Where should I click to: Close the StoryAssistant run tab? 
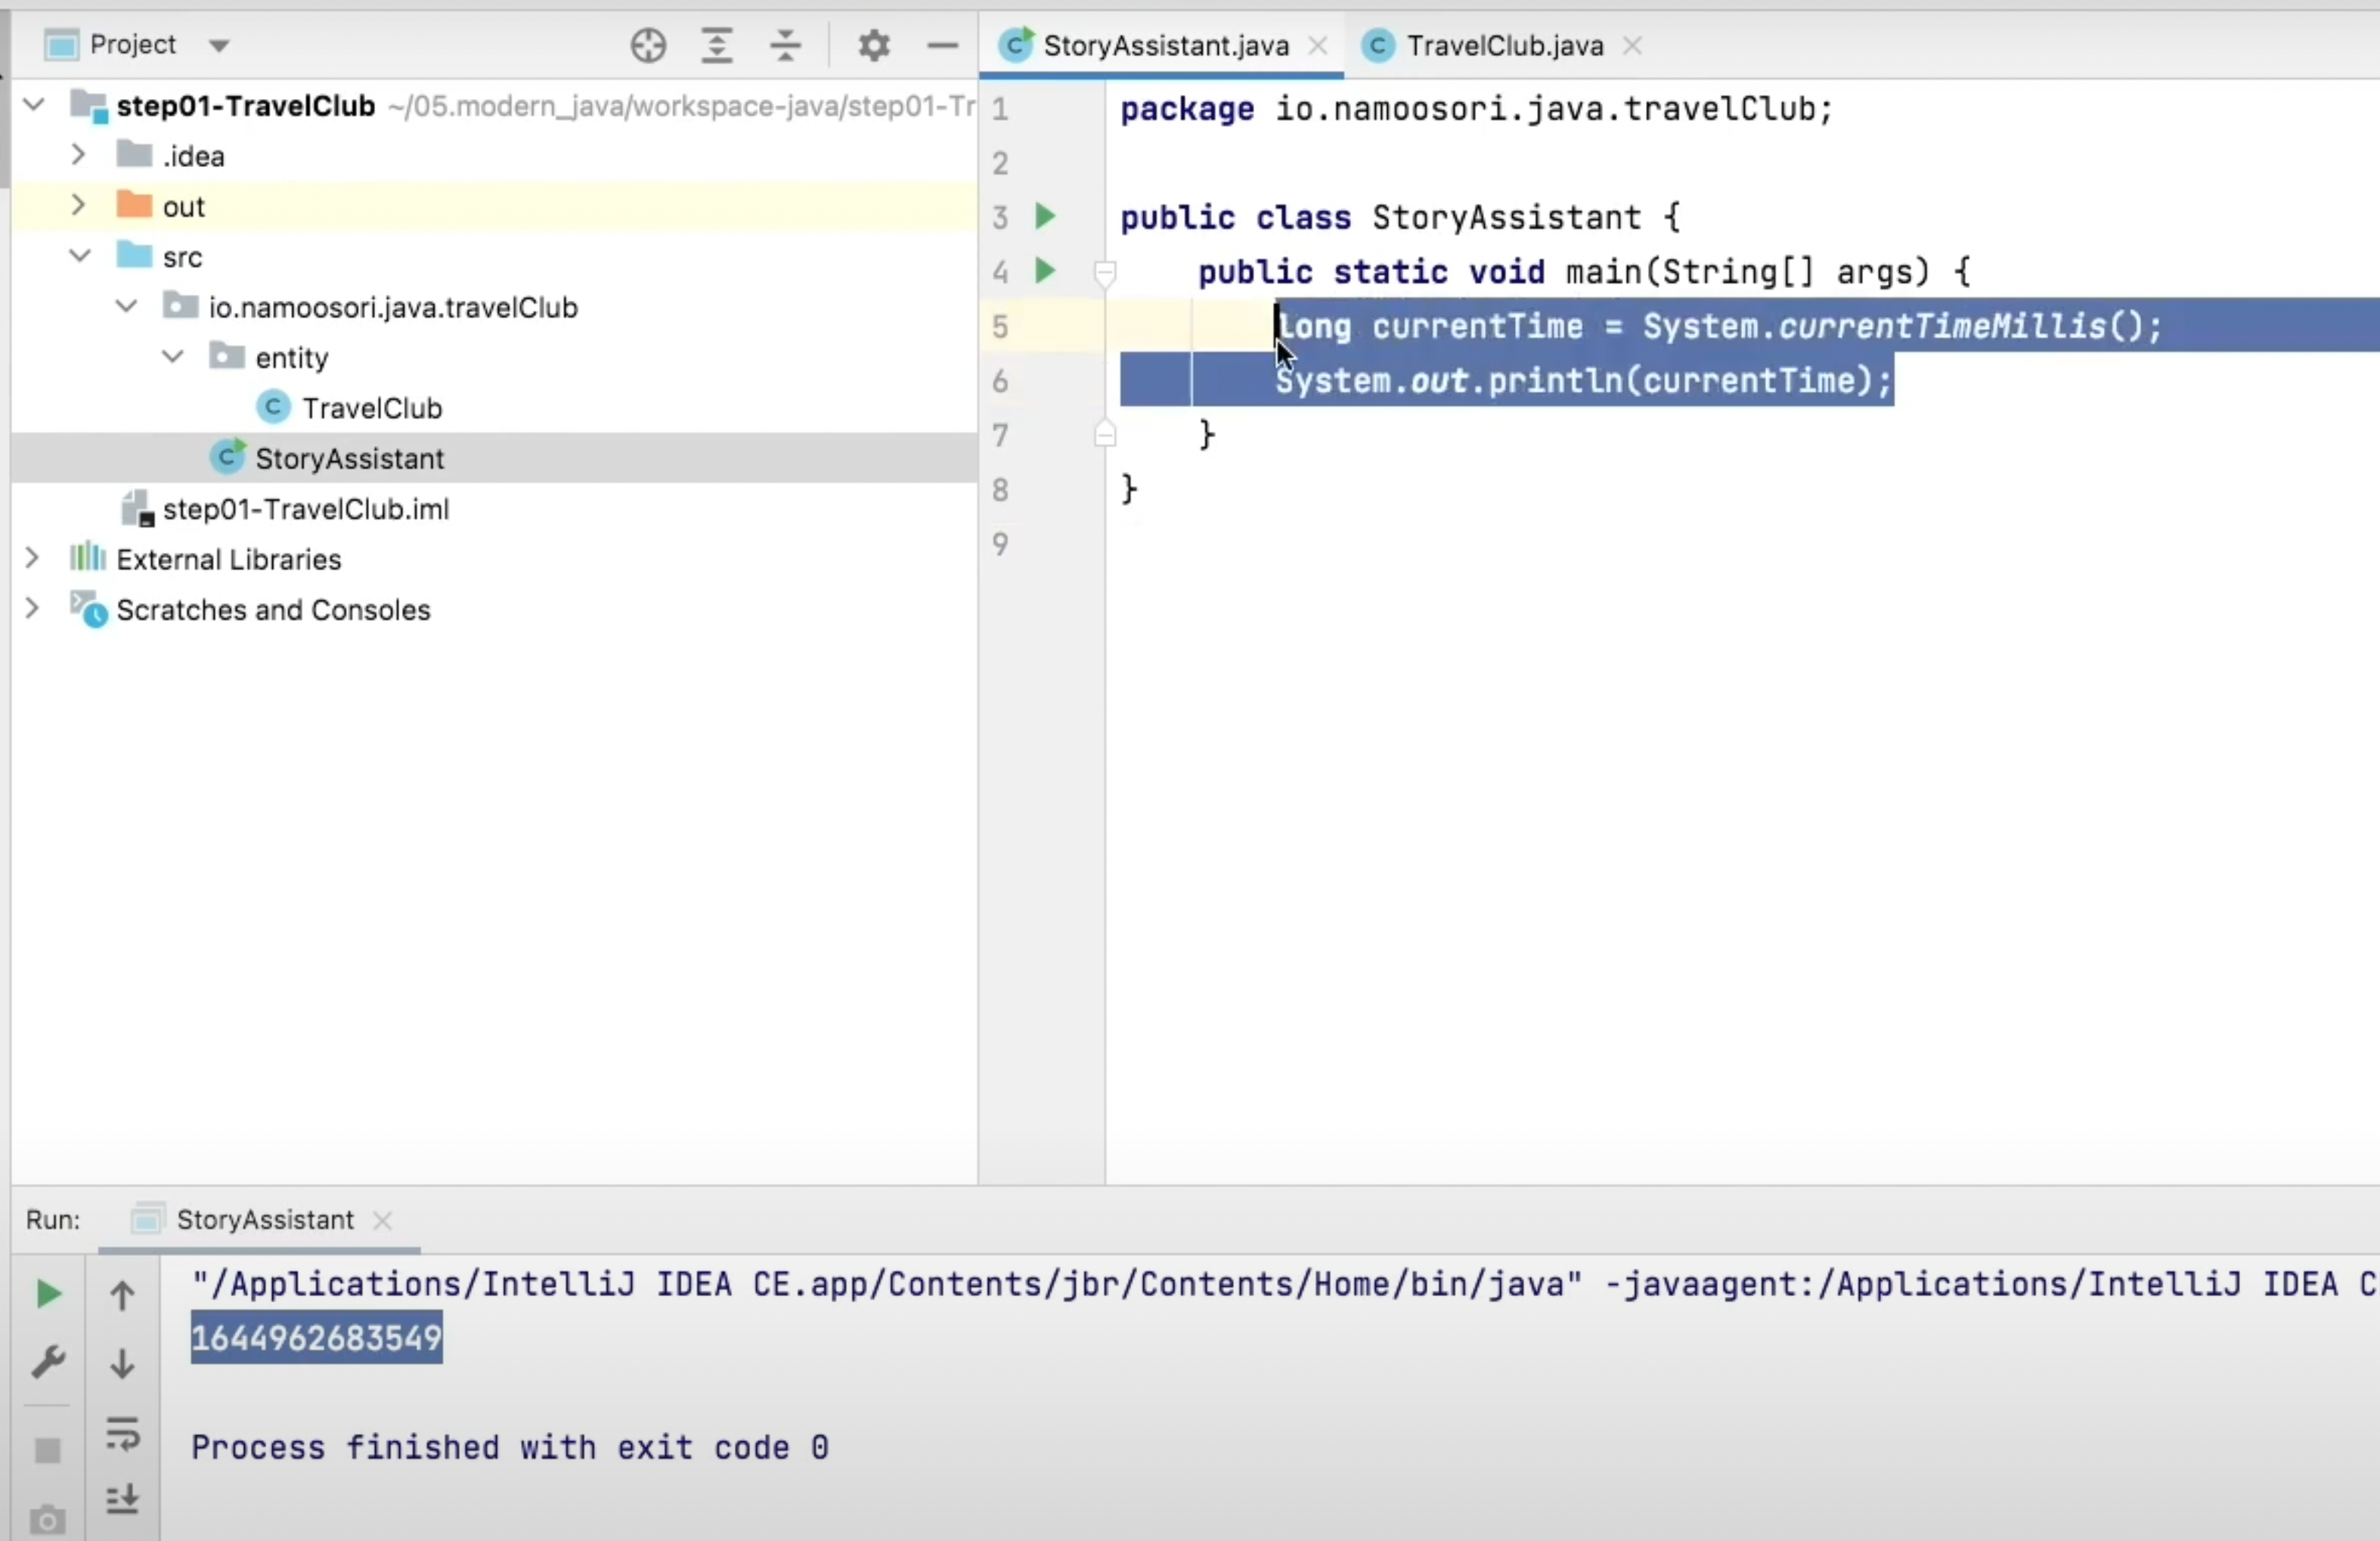pyautogui.click(x=382, y=1220)
